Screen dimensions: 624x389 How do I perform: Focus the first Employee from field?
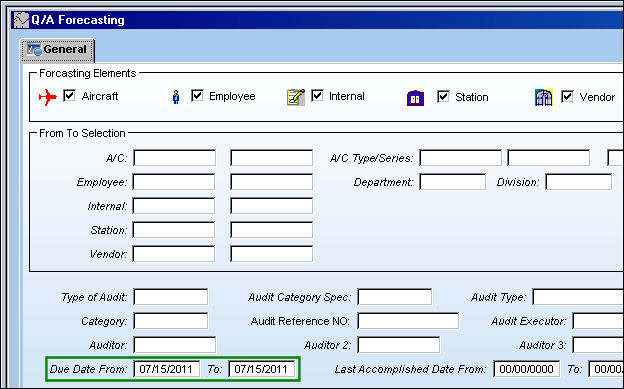pyautogui.click(x=174, y=182)
